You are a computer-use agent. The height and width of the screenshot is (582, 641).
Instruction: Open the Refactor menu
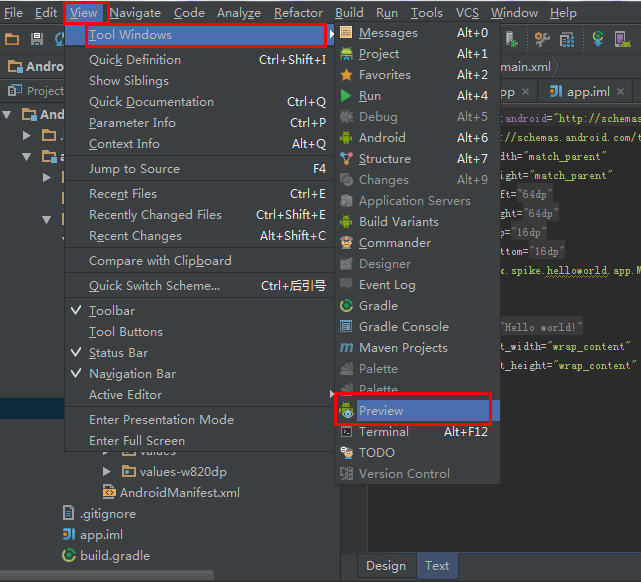click(298, 13)
